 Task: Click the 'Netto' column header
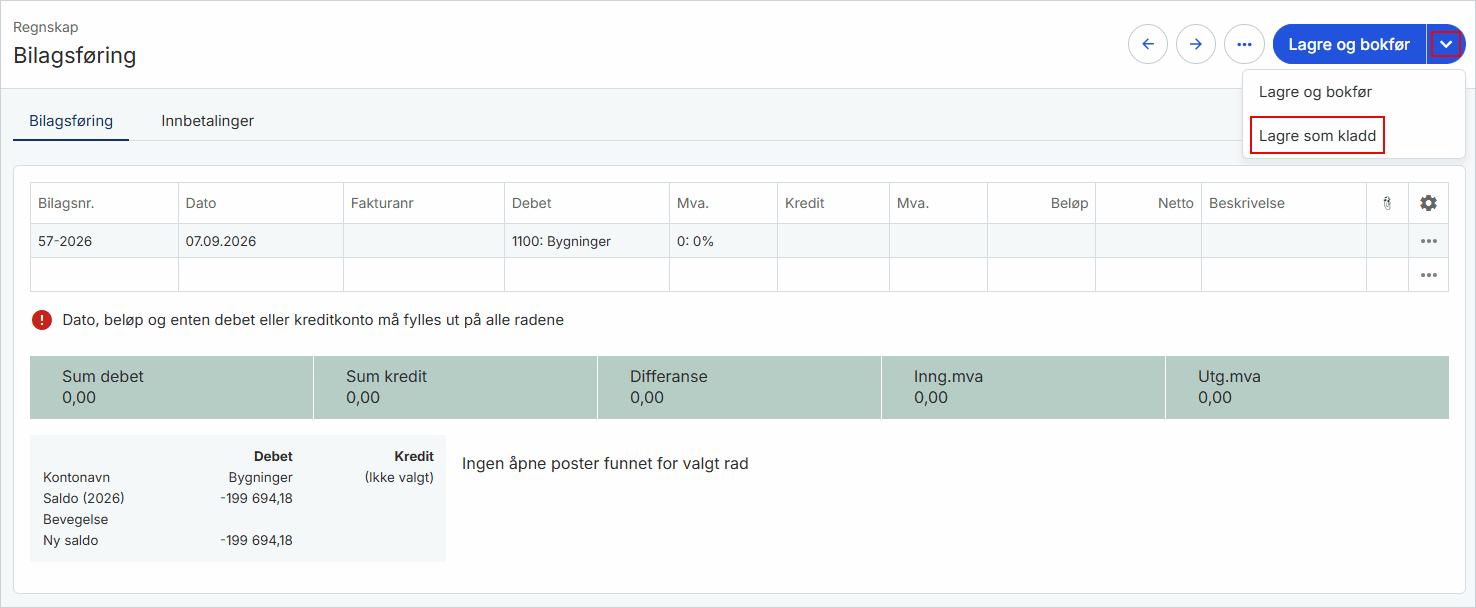1148,203
